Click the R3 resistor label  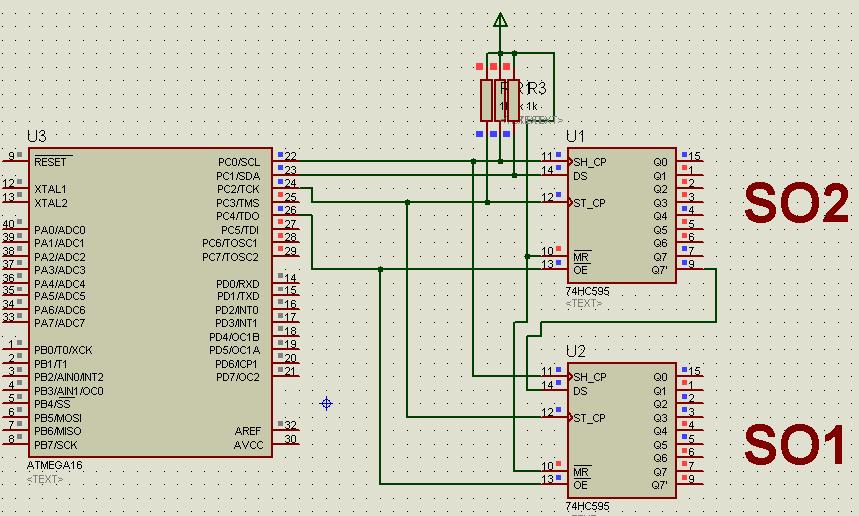pos(536,88)
